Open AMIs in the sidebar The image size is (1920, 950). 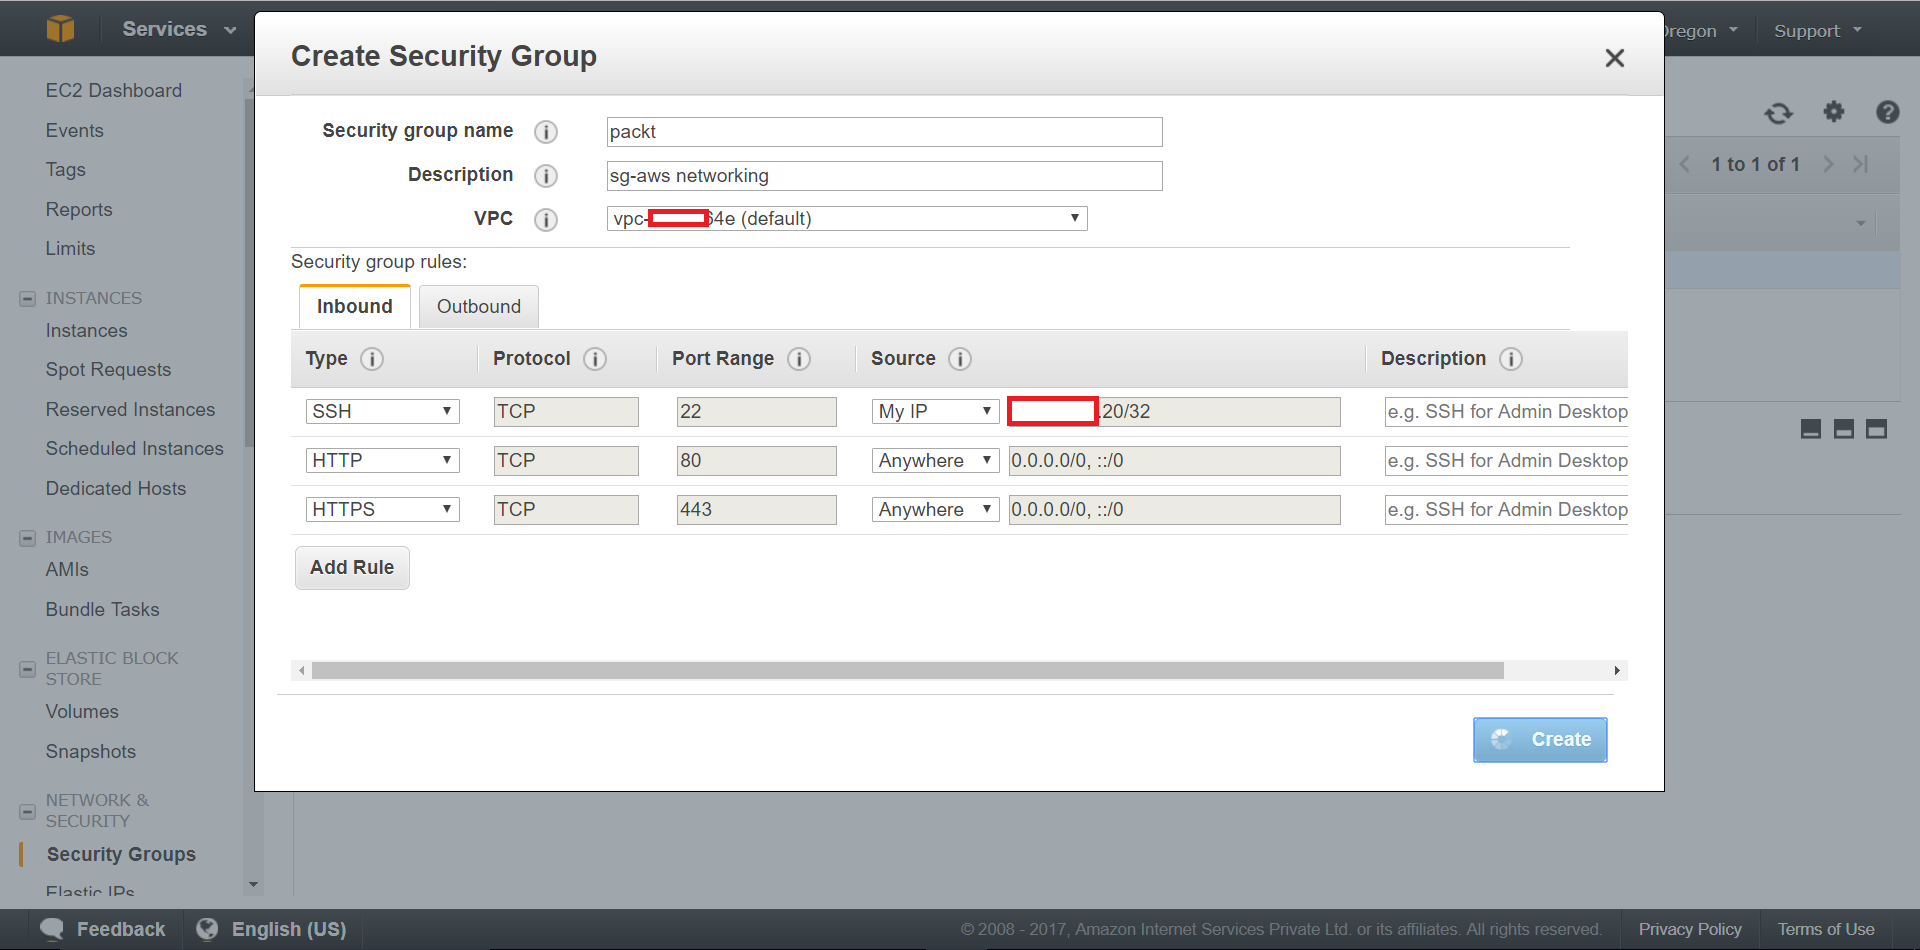tap(67, 569)
